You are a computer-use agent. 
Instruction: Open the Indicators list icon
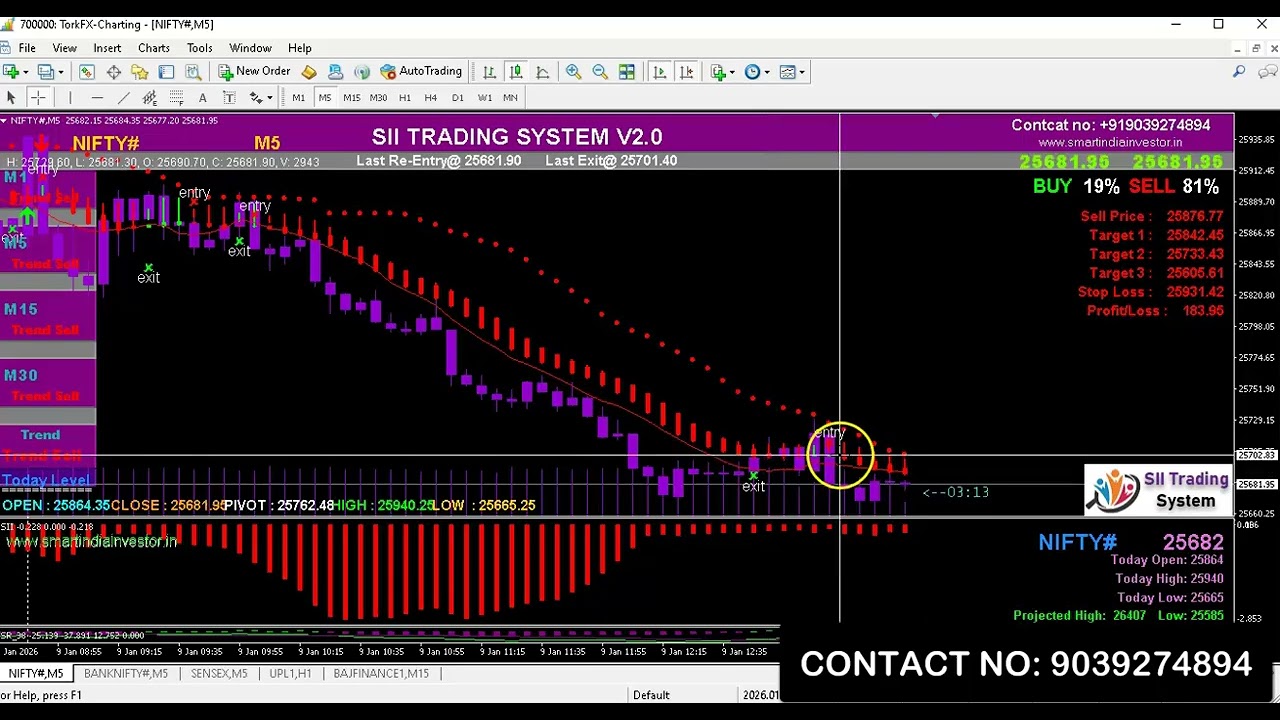tap(718, 72)
